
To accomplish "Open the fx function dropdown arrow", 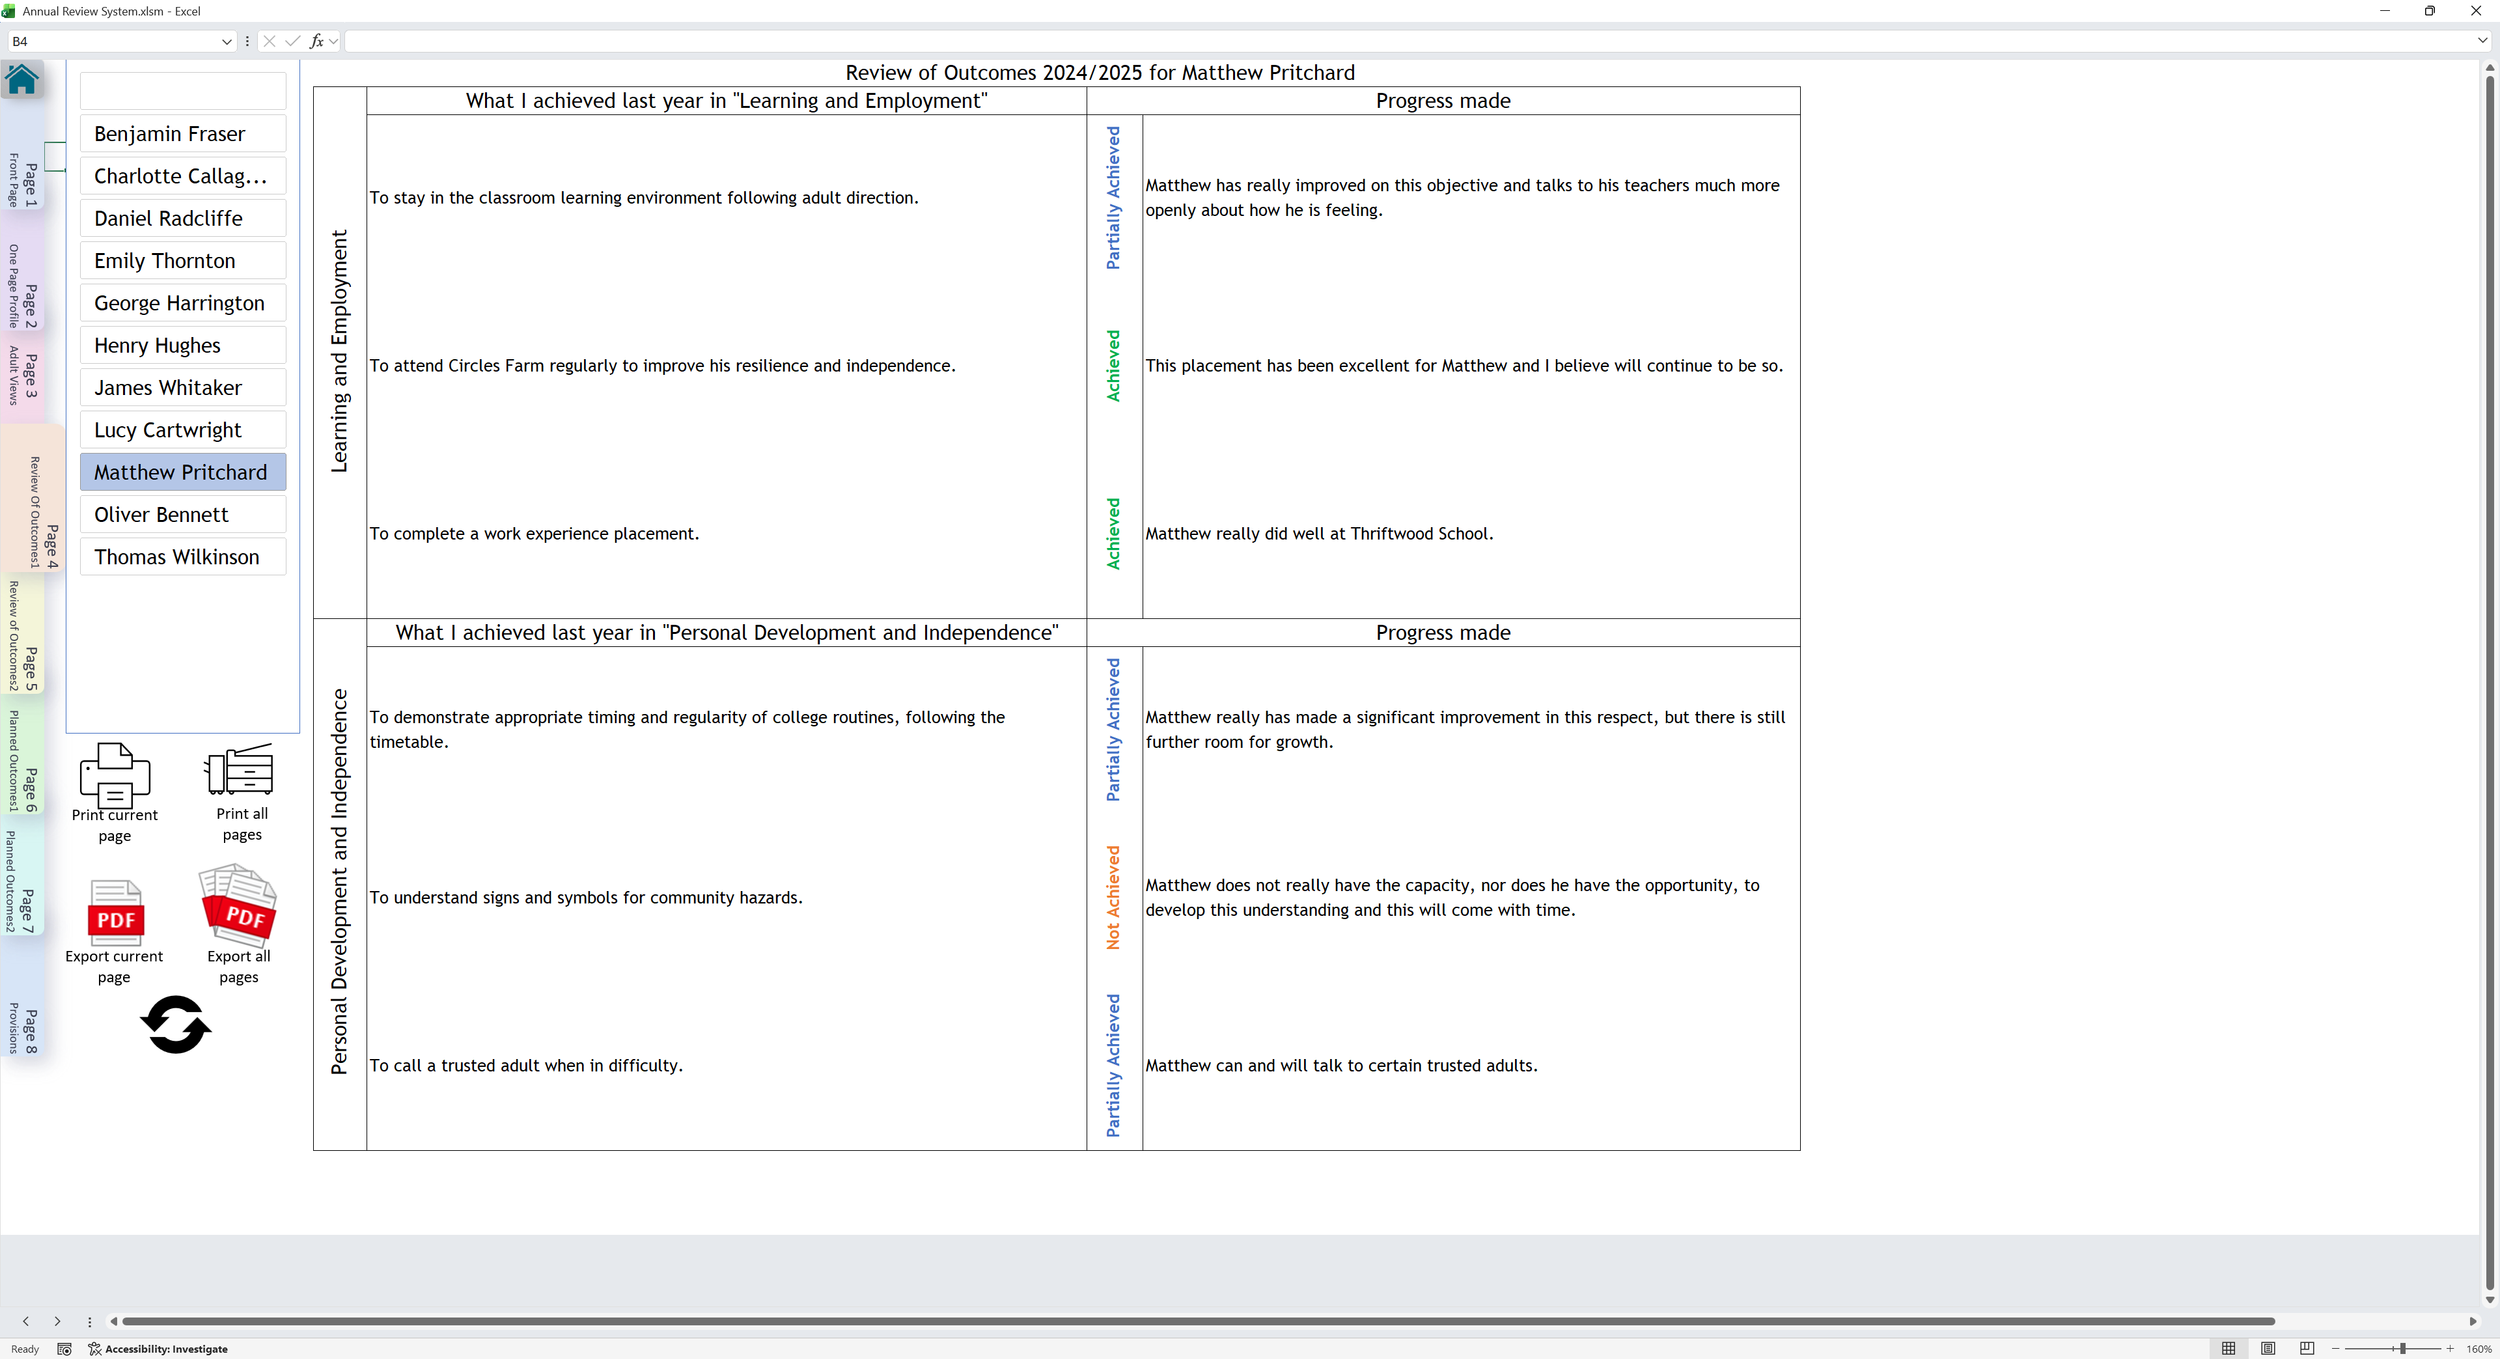I will tap(334, 41).
